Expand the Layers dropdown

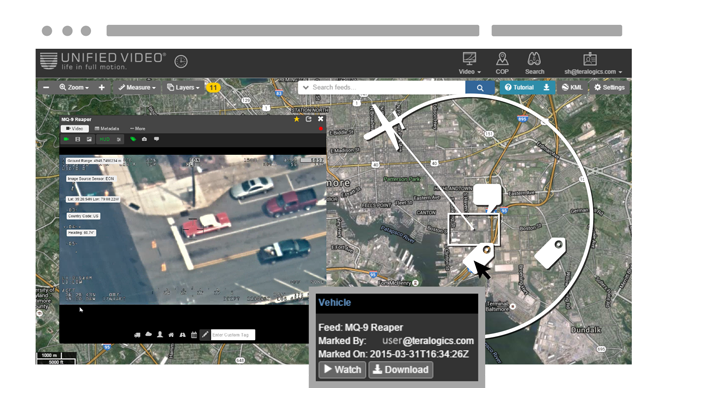click(183, 87)
